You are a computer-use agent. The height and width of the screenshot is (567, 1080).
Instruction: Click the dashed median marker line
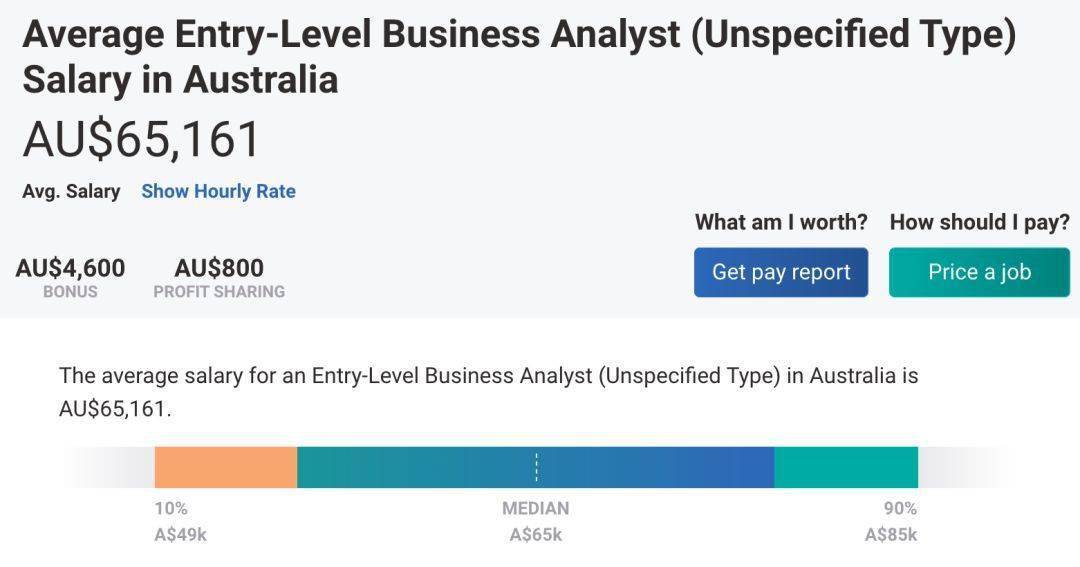coord(536,467)
